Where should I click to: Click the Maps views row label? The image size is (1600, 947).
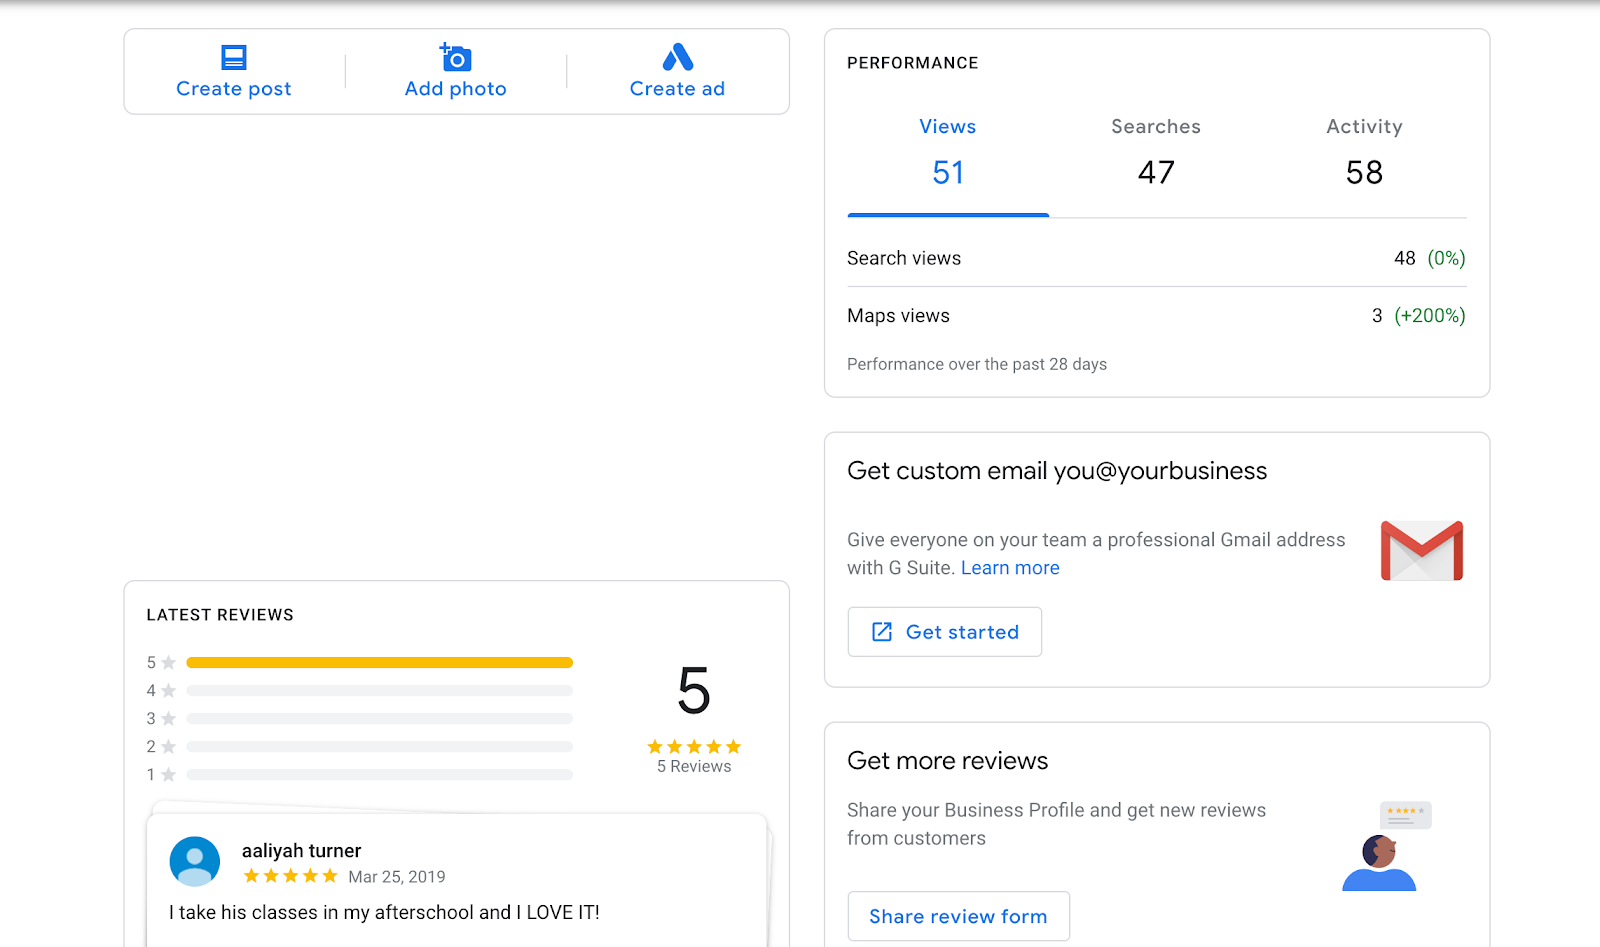898,316
